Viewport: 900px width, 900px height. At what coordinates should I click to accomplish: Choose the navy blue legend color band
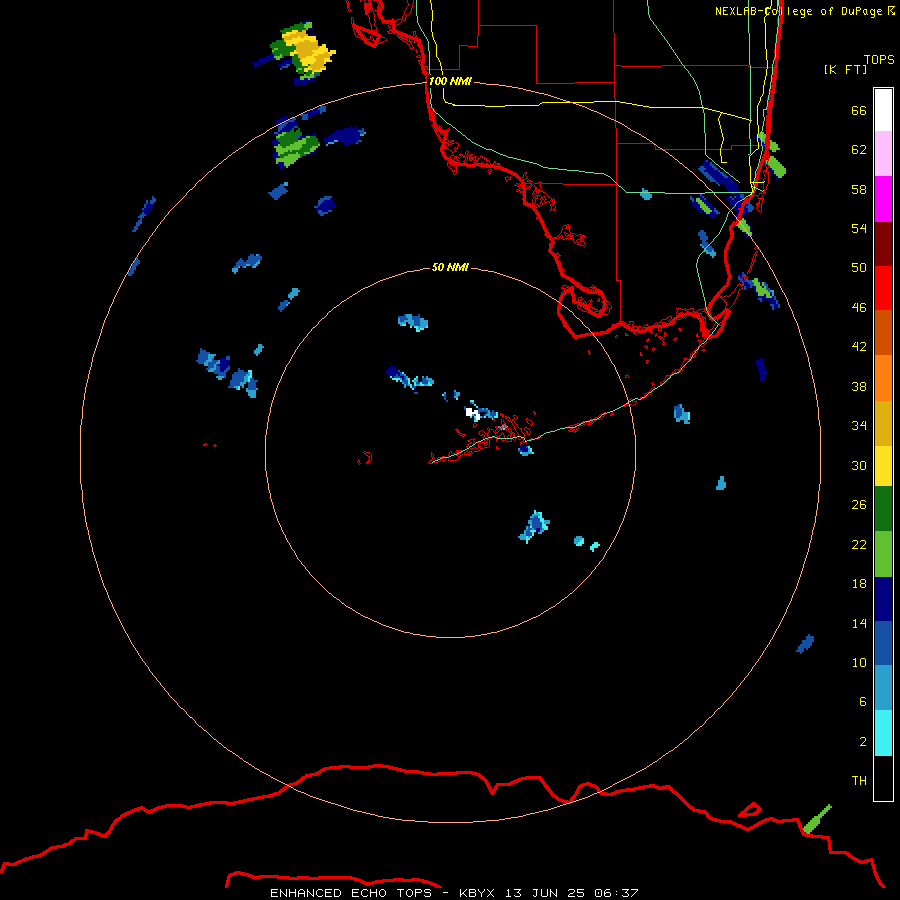[883, 599]
